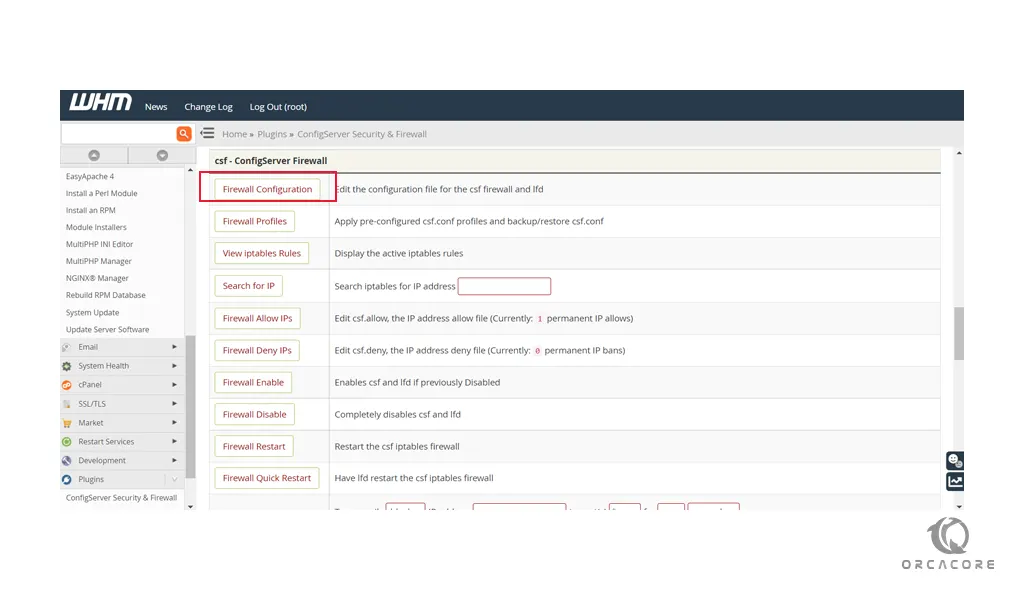Image resolution: width=1024 pixels, height=600 pixels.
Task: Open the statistics chart icon on right edge
Action: [955, 482]
